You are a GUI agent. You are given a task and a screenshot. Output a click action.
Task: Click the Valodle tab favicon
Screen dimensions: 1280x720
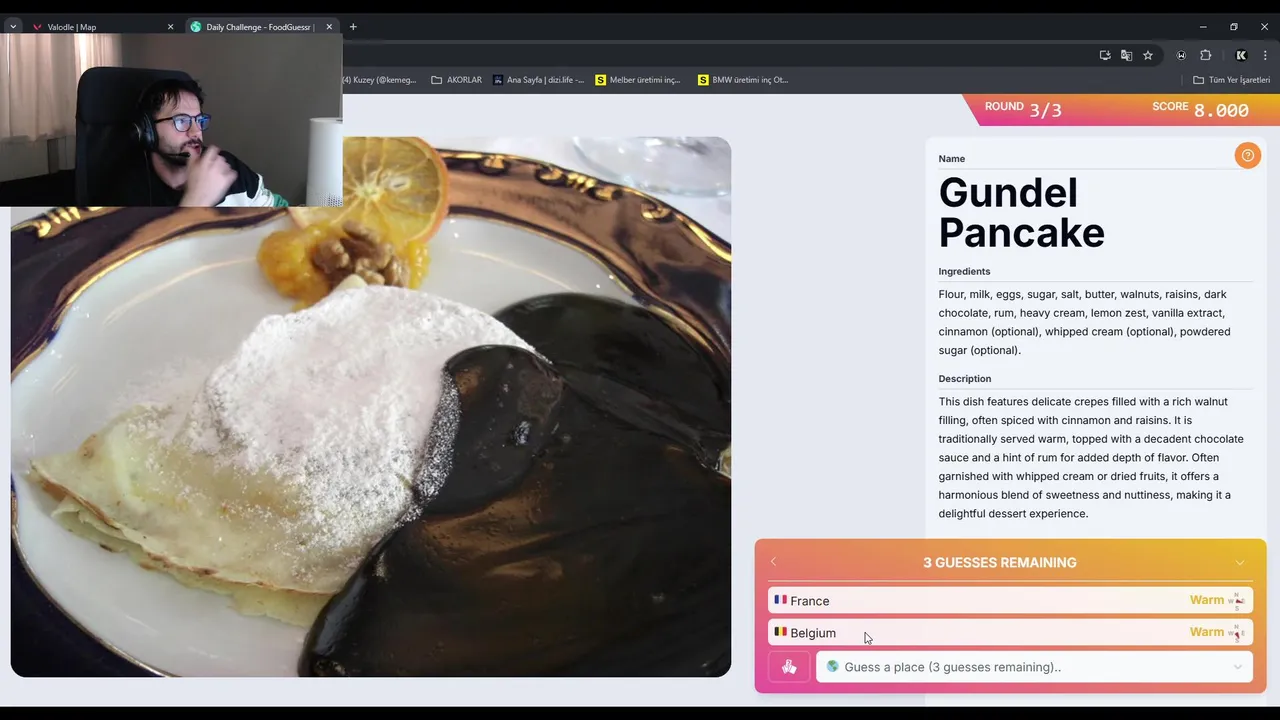tap(38, 27)
